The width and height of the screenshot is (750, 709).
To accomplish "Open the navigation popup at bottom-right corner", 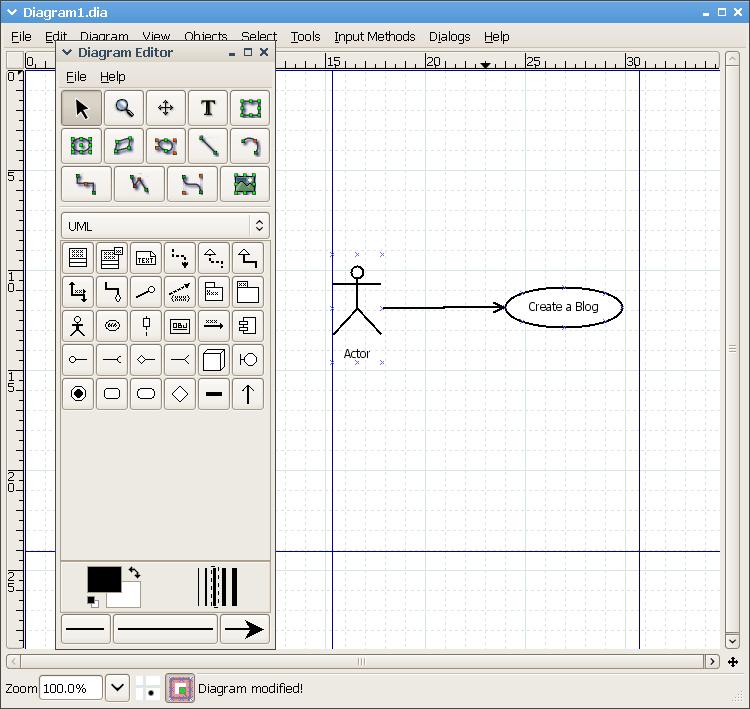I will coord(733,662).
